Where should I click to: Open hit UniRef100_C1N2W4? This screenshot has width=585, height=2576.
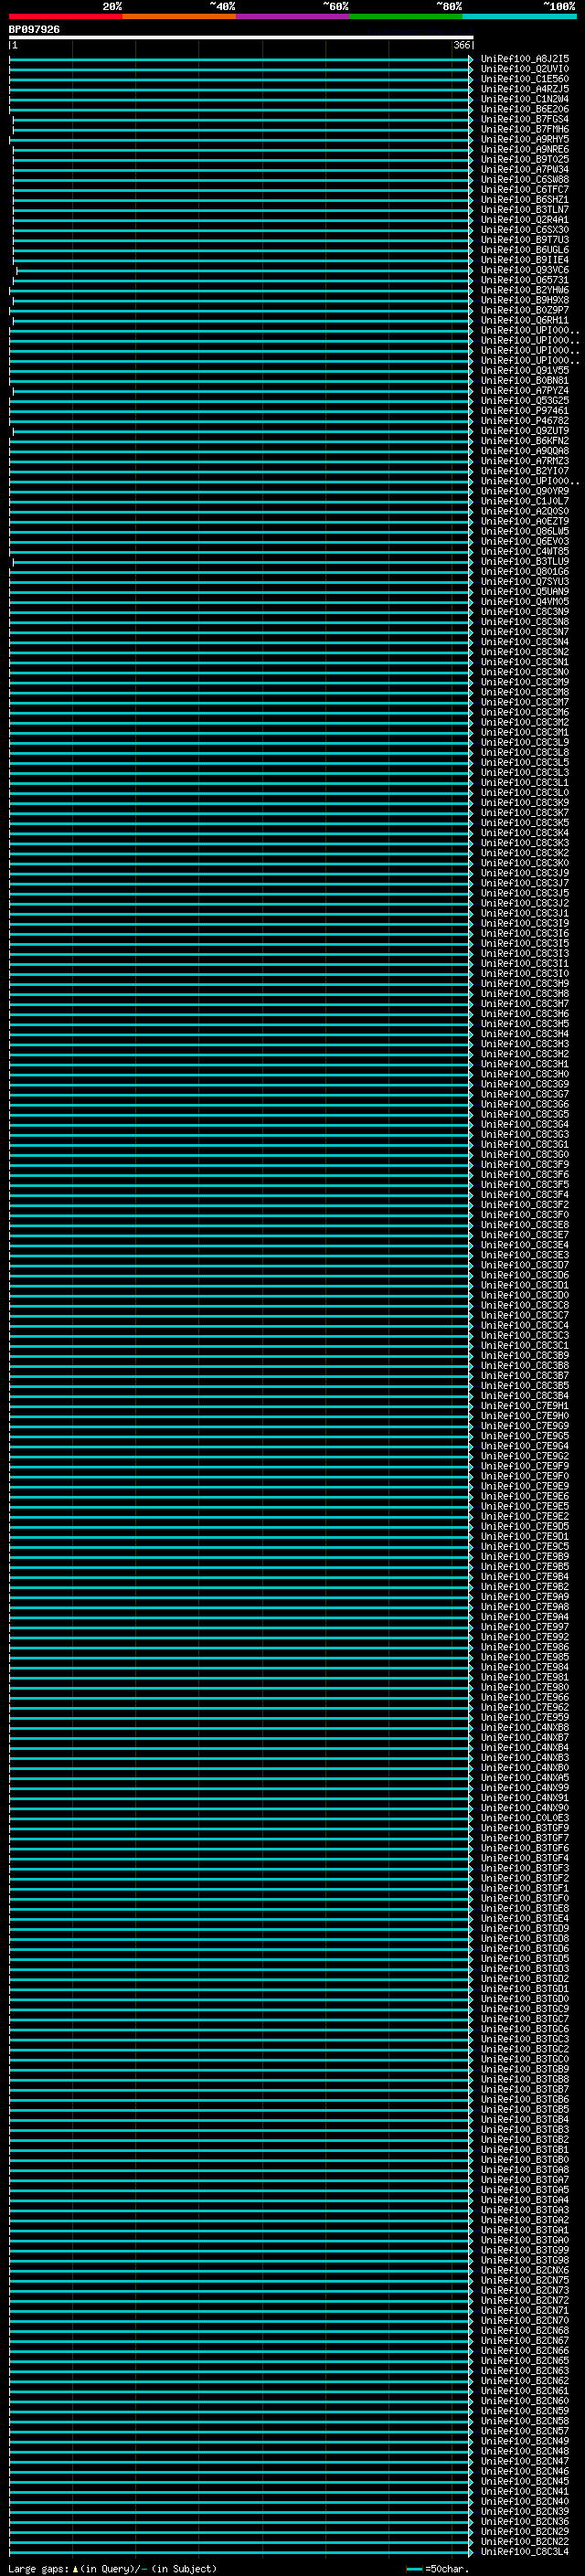pos(525,99)
